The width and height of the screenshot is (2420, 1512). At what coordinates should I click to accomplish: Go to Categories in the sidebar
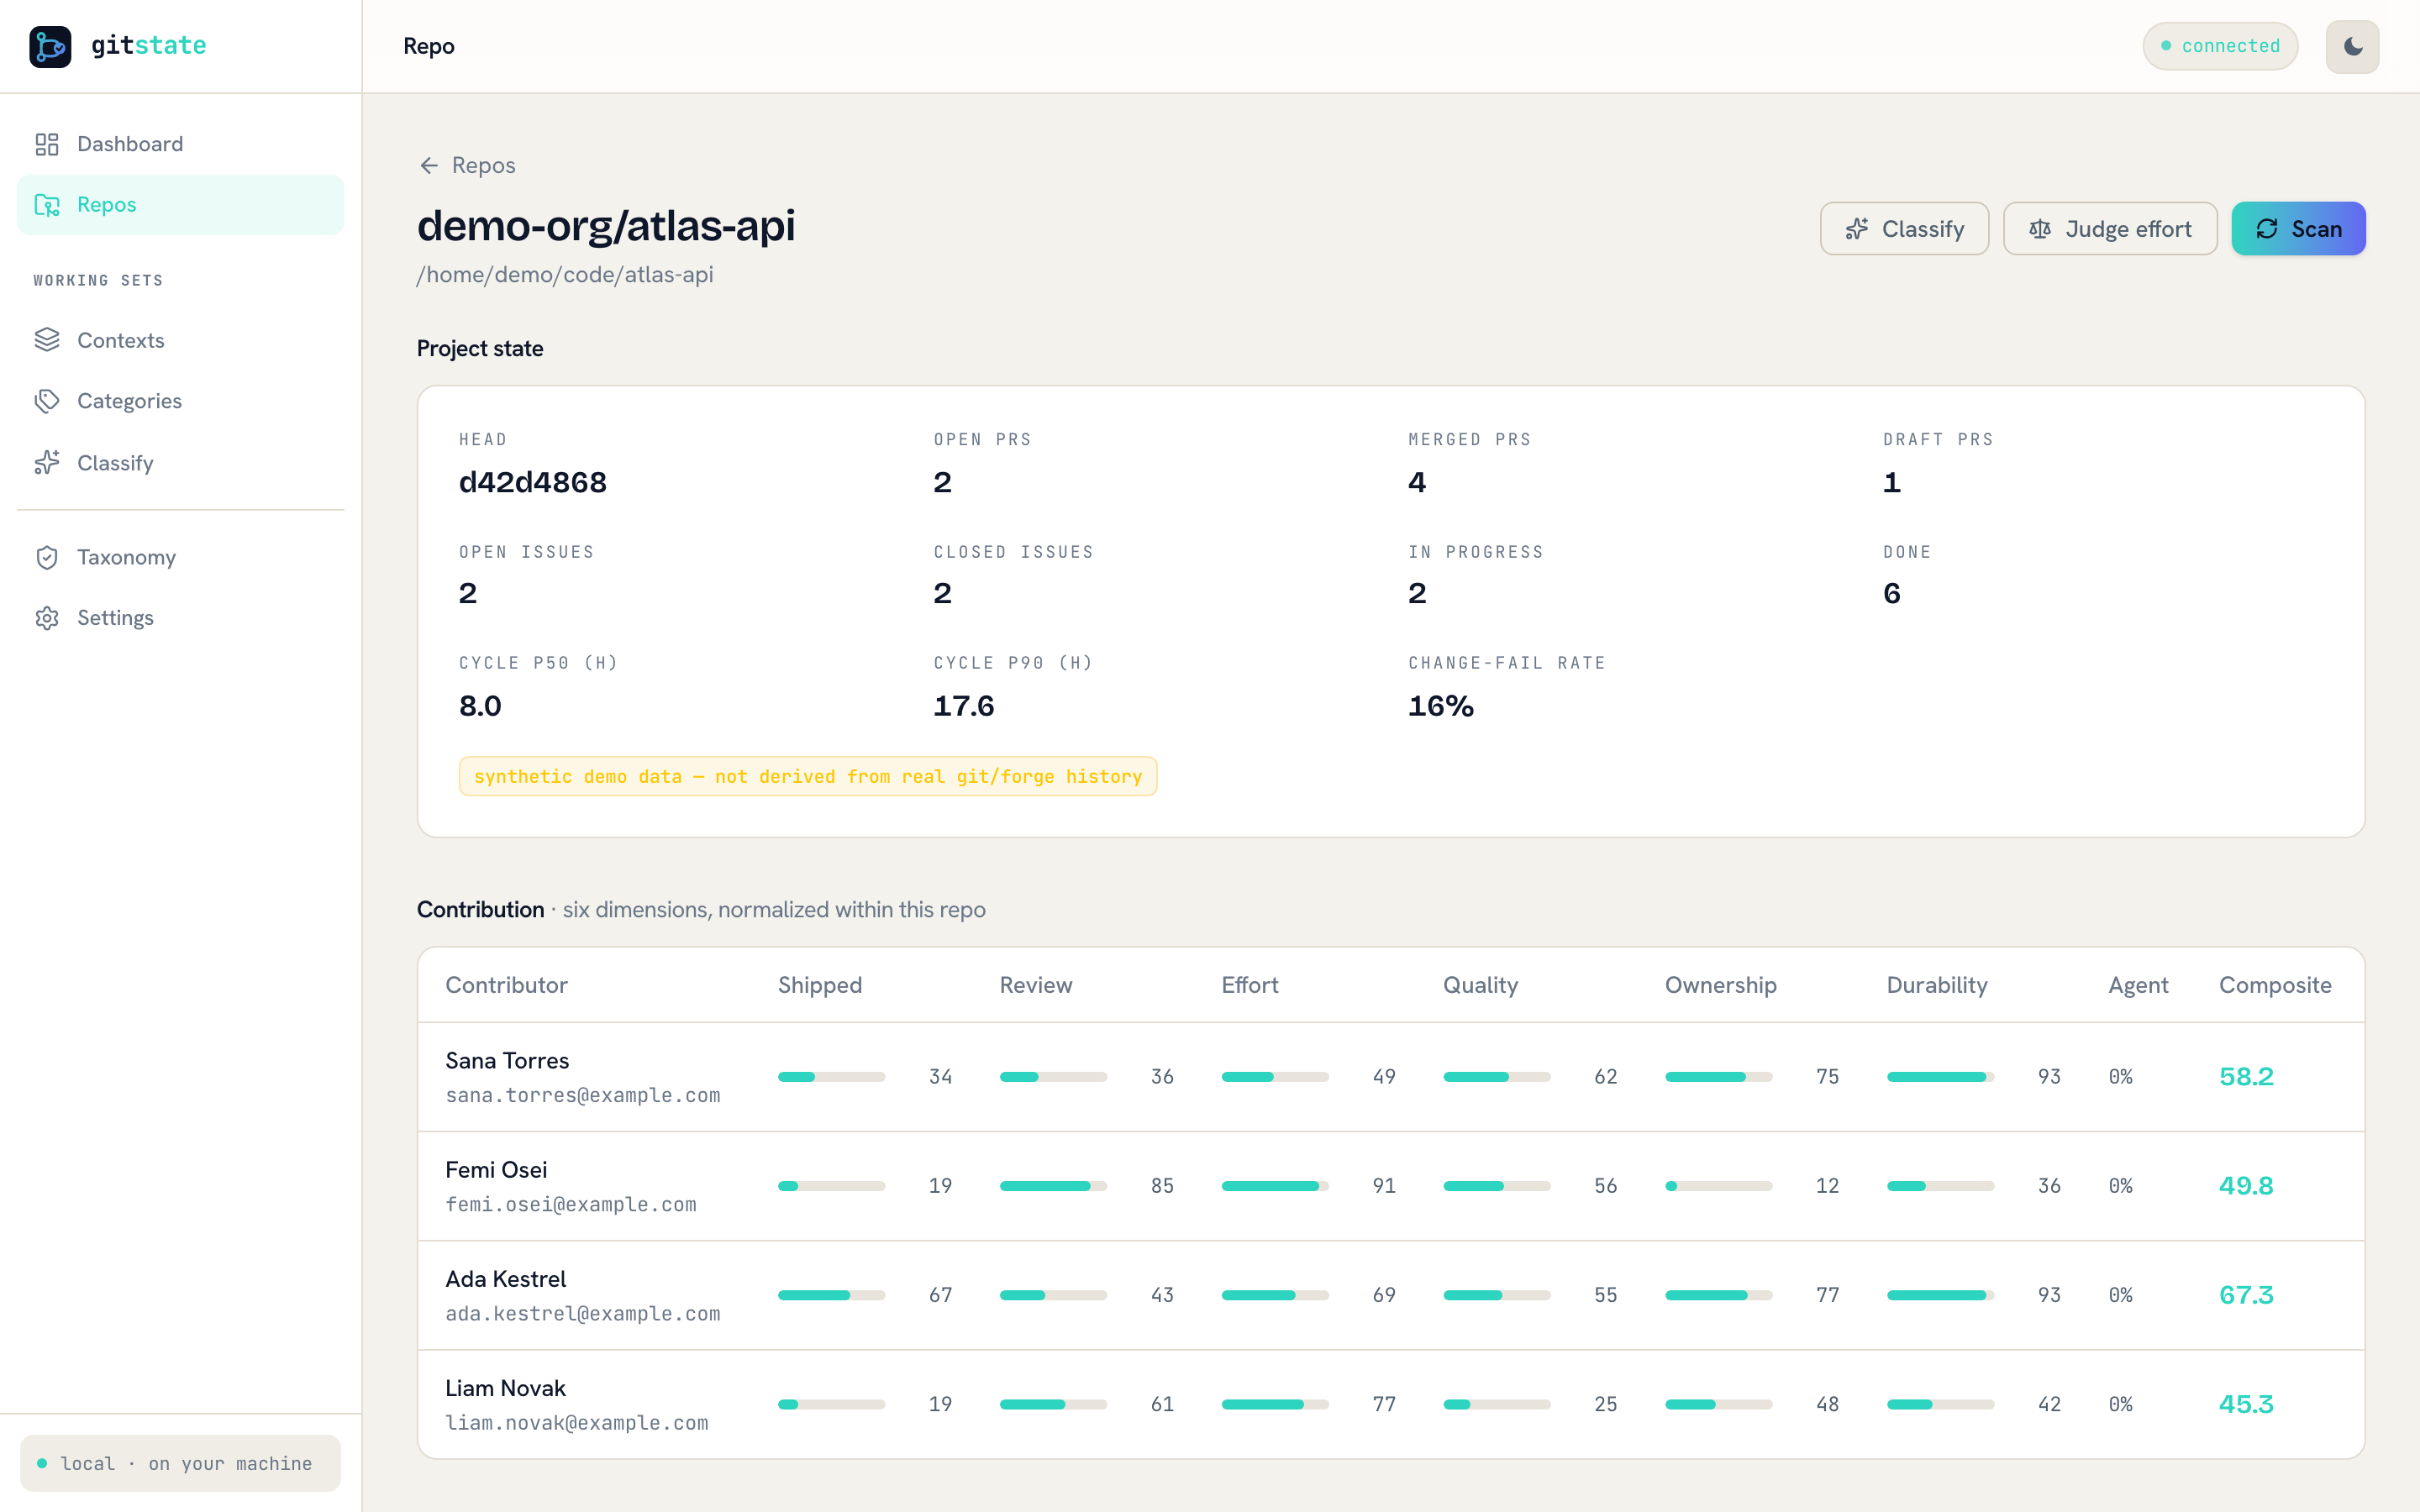(181, 401)
